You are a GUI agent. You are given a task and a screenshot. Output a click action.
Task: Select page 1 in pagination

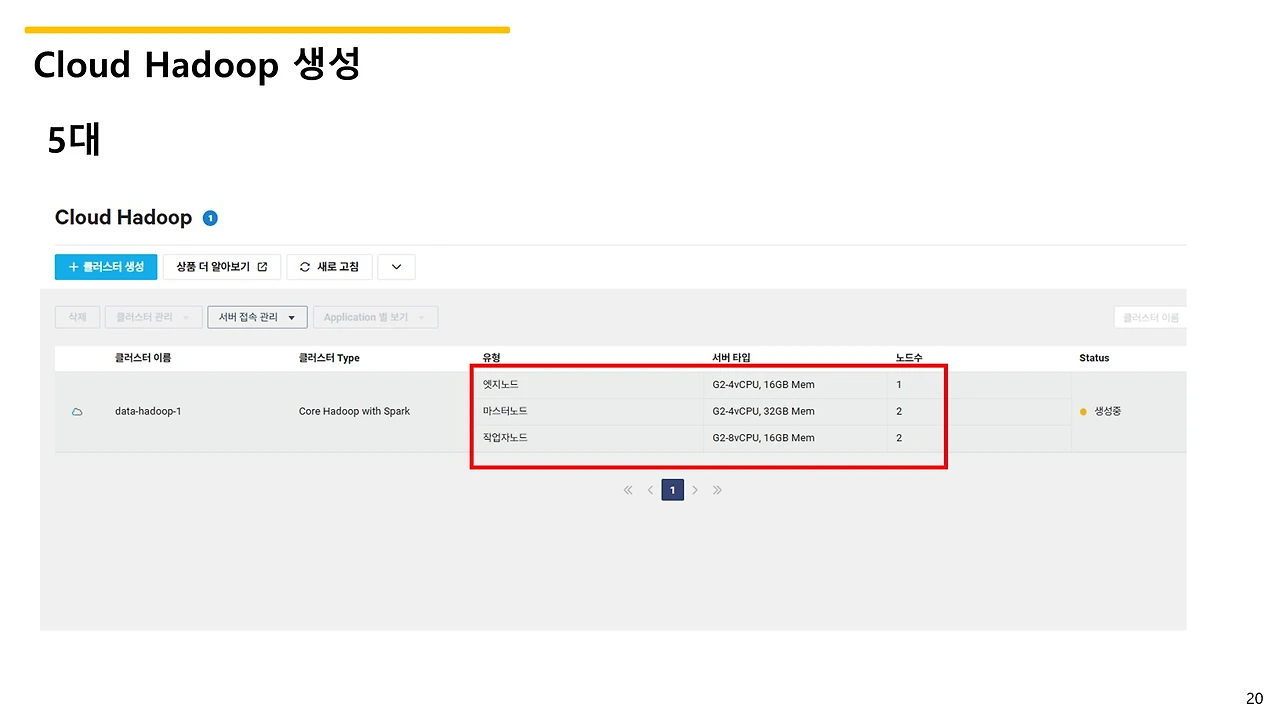(x=673, y=490)
